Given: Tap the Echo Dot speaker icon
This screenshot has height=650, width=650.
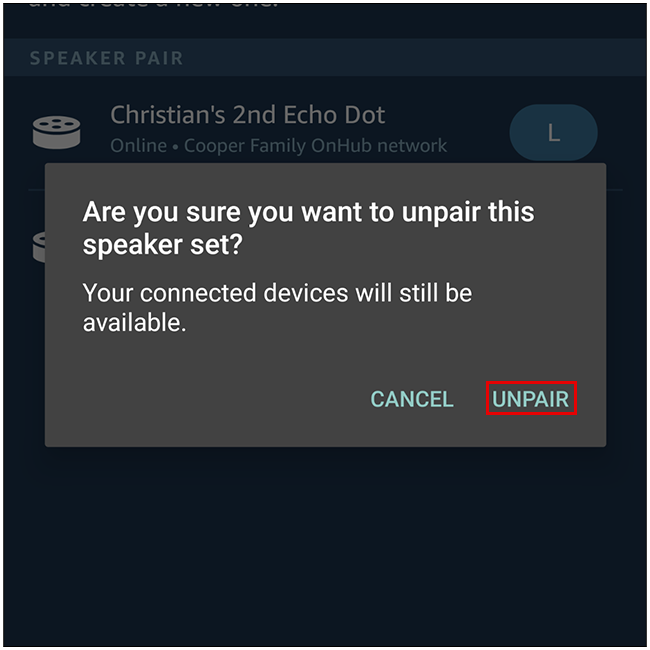Looking at the screenshot, I should click(56, 132).
